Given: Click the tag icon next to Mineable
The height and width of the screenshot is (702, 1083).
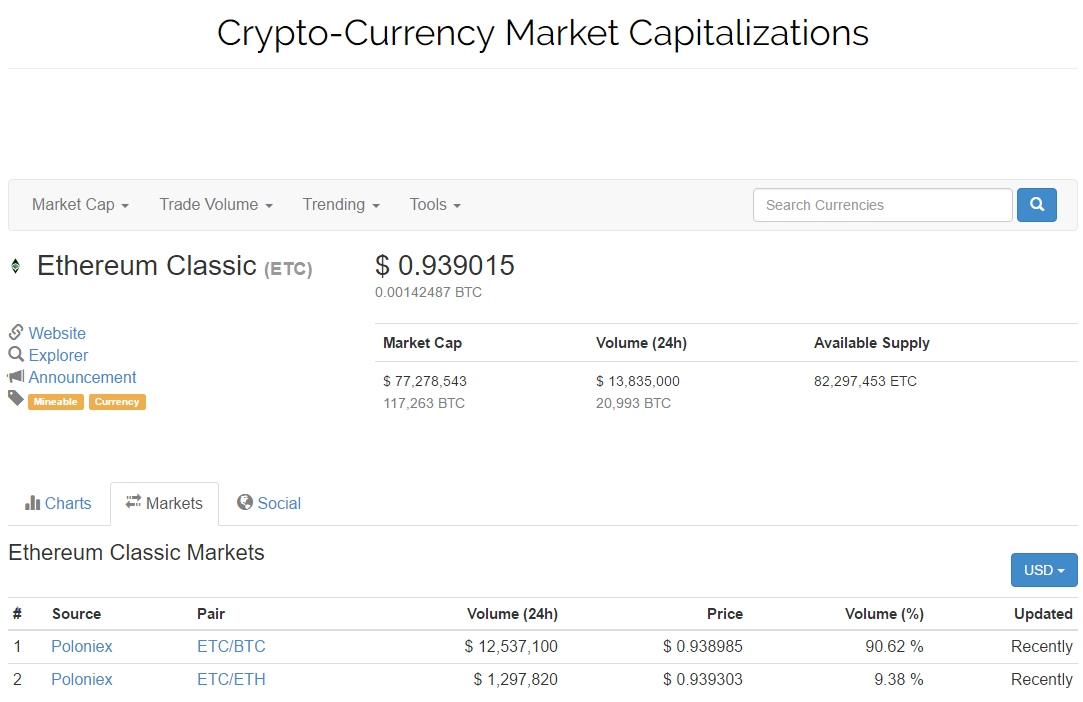Looking at the screenshot, I should [16, 398].
